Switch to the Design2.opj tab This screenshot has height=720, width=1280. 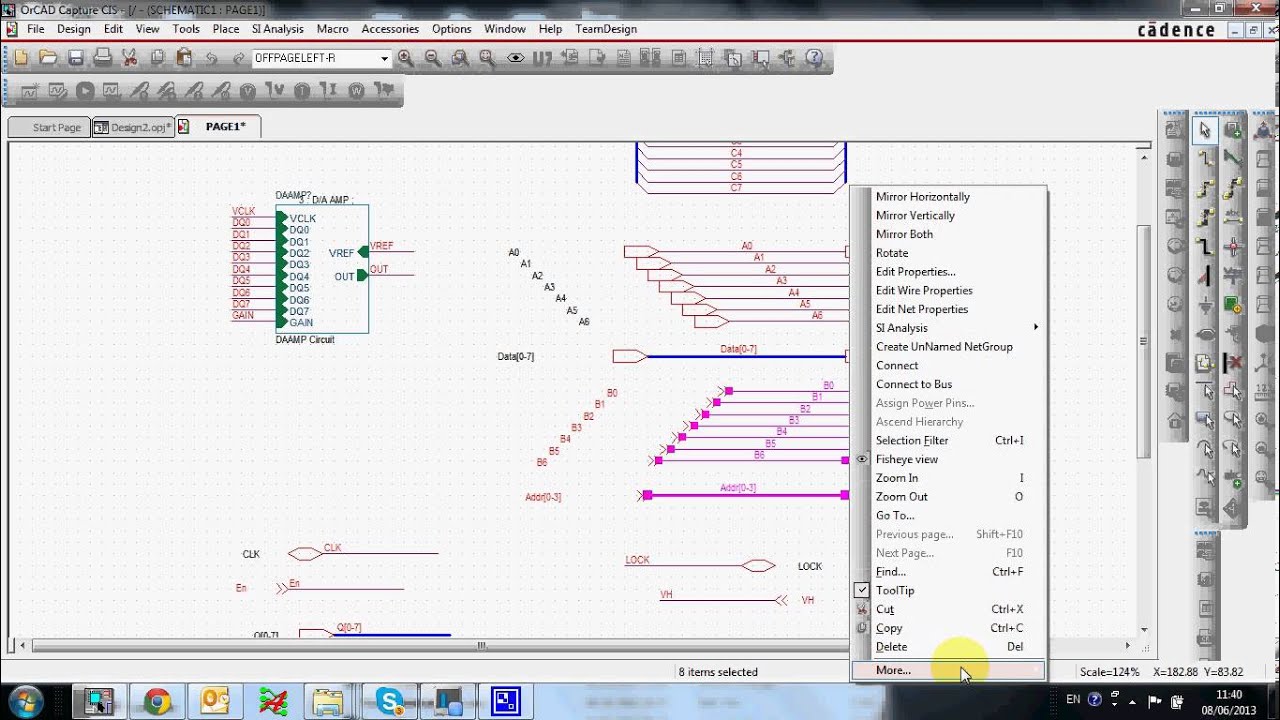(133, 127)
